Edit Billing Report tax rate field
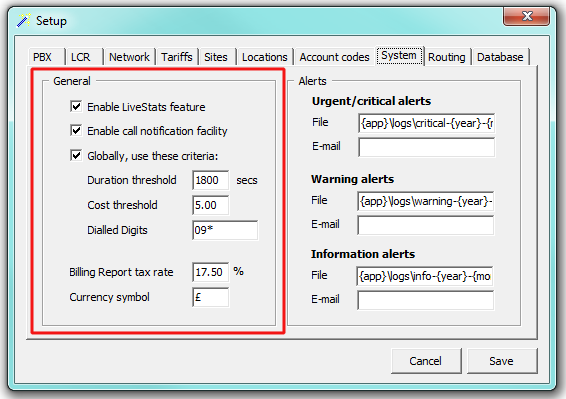The height and width of the screenshot is (399, 566). point(210,272)
